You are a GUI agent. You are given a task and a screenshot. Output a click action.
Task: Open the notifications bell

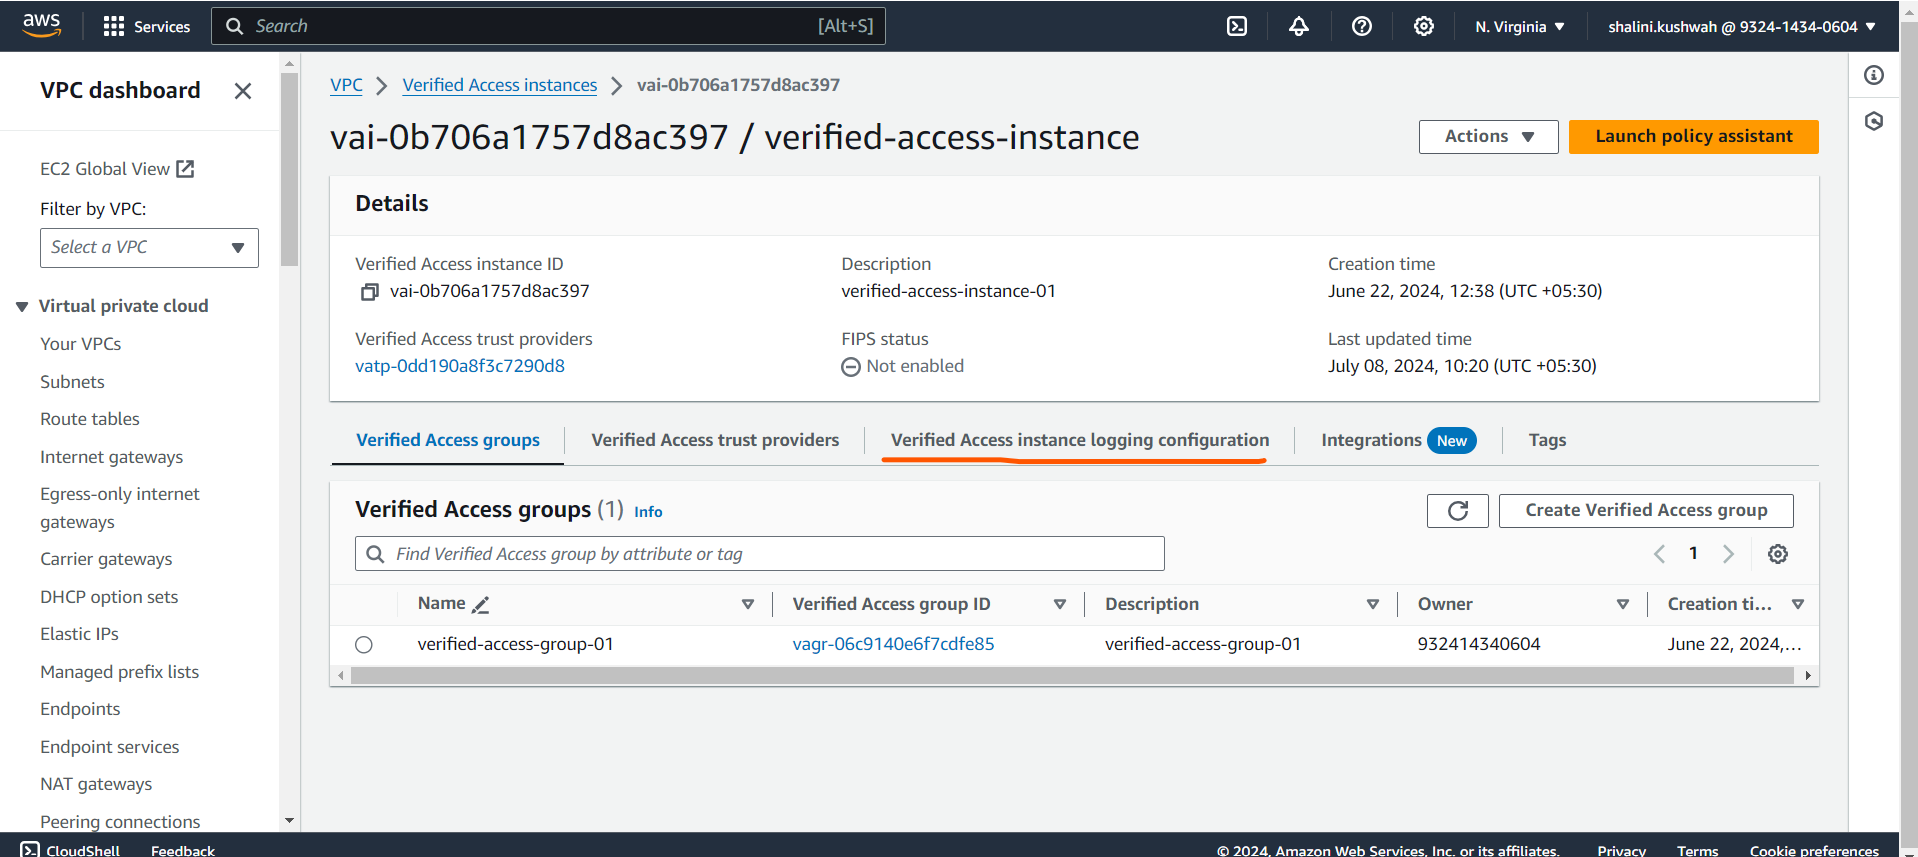pyautogui.click(x=1299, y=26)
